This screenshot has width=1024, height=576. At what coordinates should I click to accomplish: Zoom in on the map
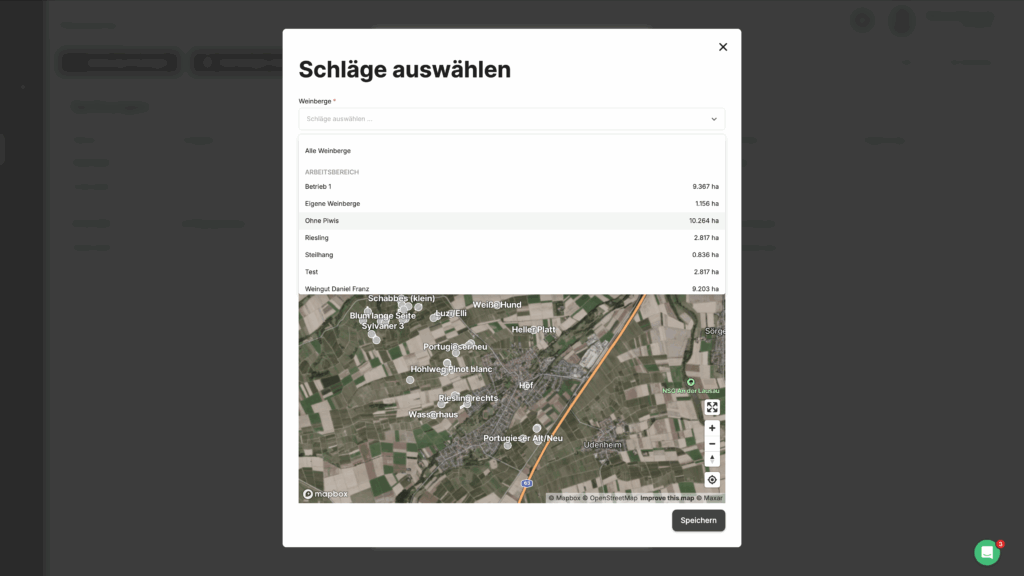[x=712, y=428]
